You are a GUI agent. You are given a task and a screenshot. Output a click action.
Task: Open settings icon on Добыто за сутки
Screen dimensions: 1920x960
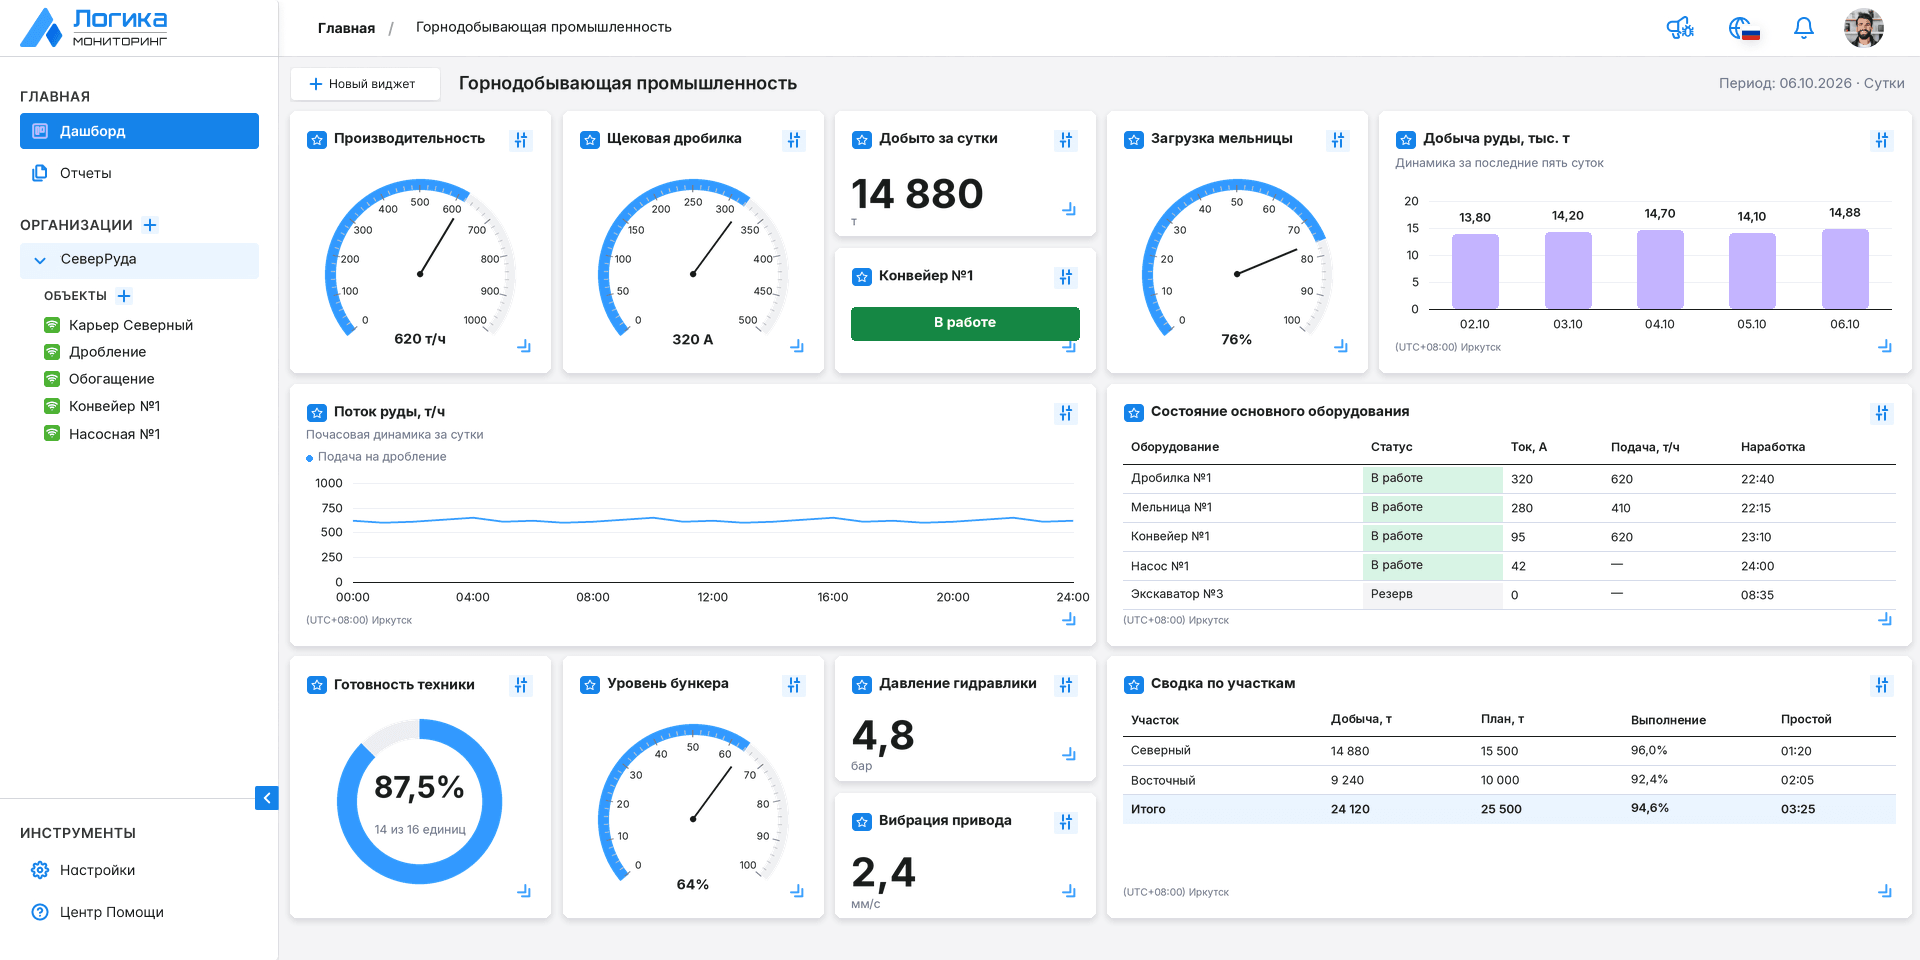click(1066, 140)
